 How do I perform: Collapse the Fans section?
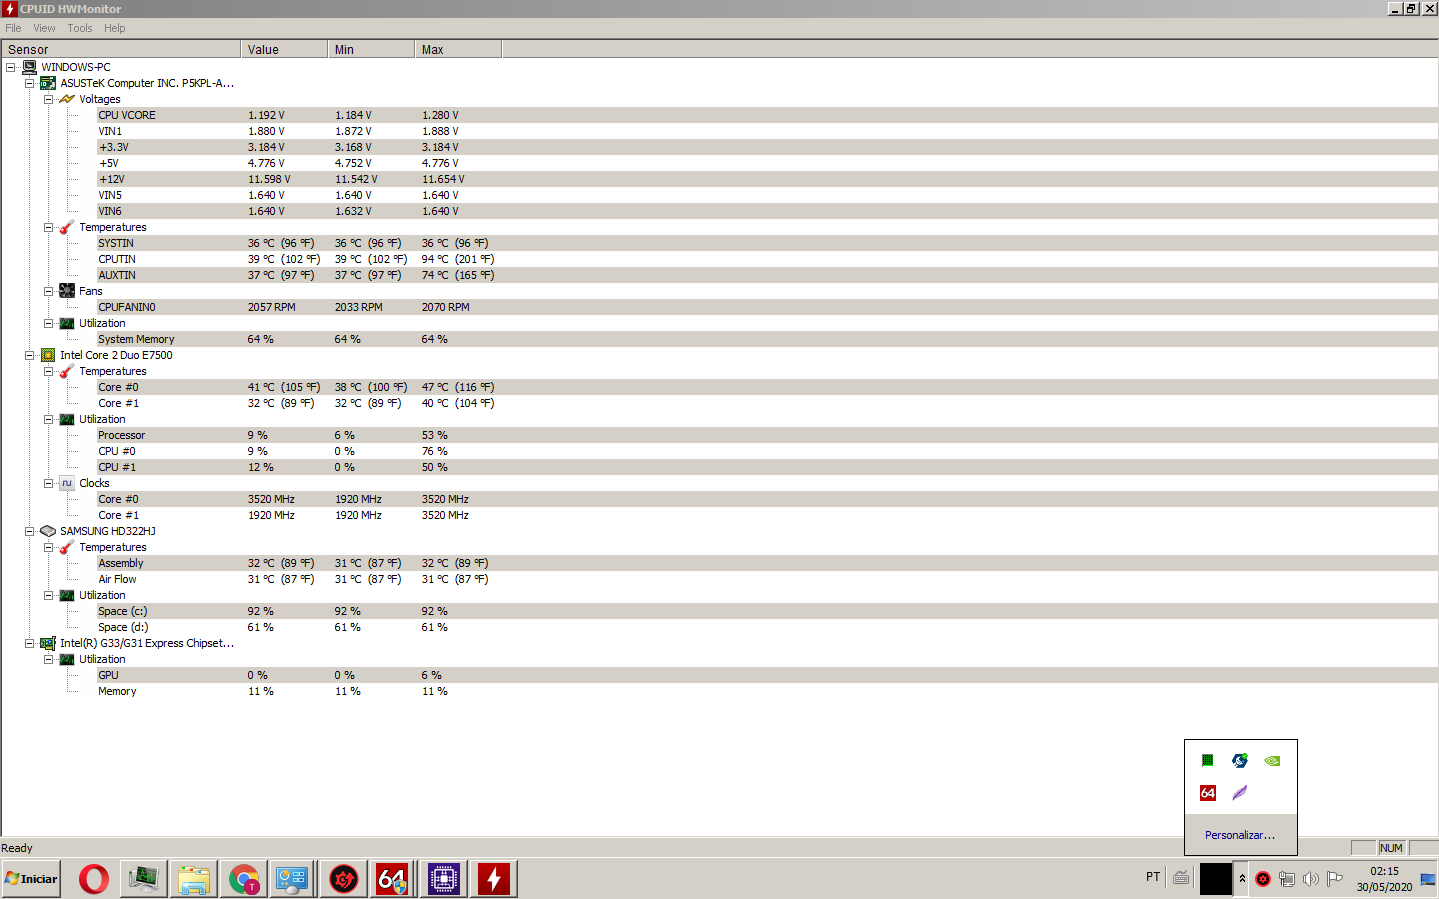pyautogui.click(x=48, y=291)
